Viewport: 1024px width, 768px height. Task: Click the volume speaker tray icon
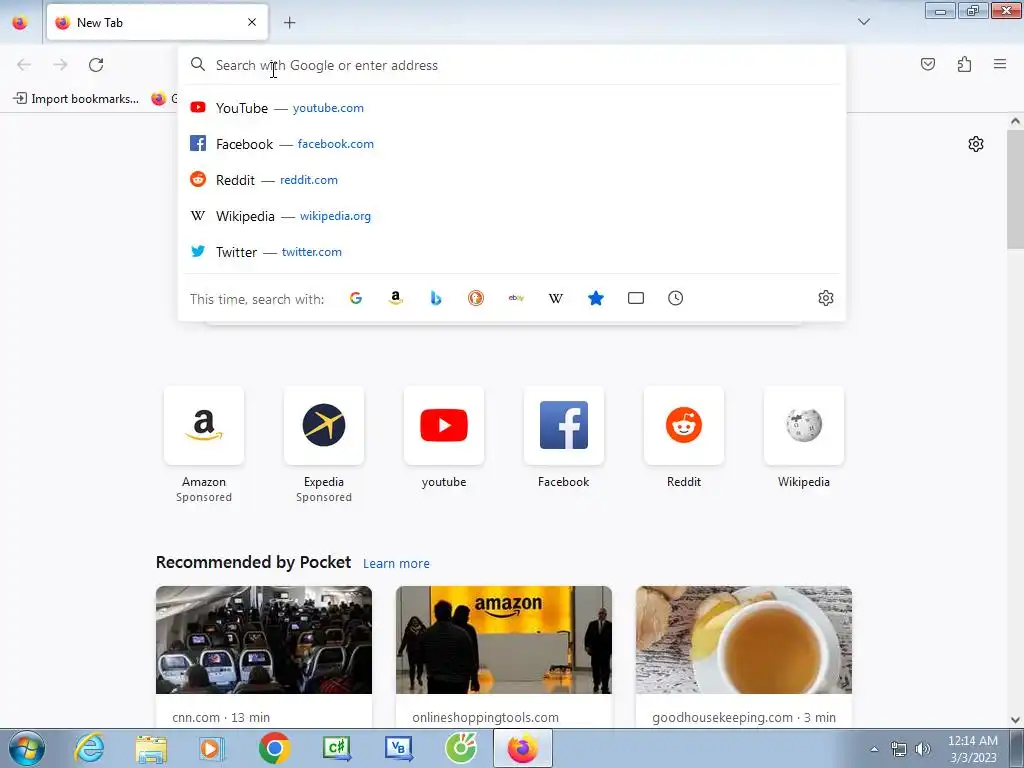[922, 749]
